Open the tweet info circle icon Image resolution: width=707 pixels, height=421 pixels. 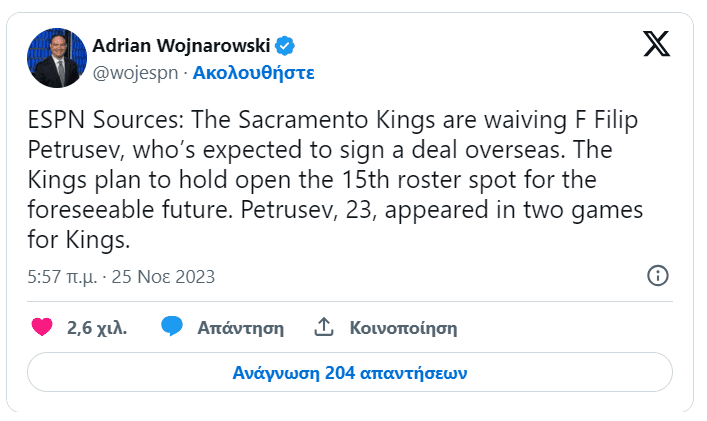pyautogui.click(x=658, y=276)
